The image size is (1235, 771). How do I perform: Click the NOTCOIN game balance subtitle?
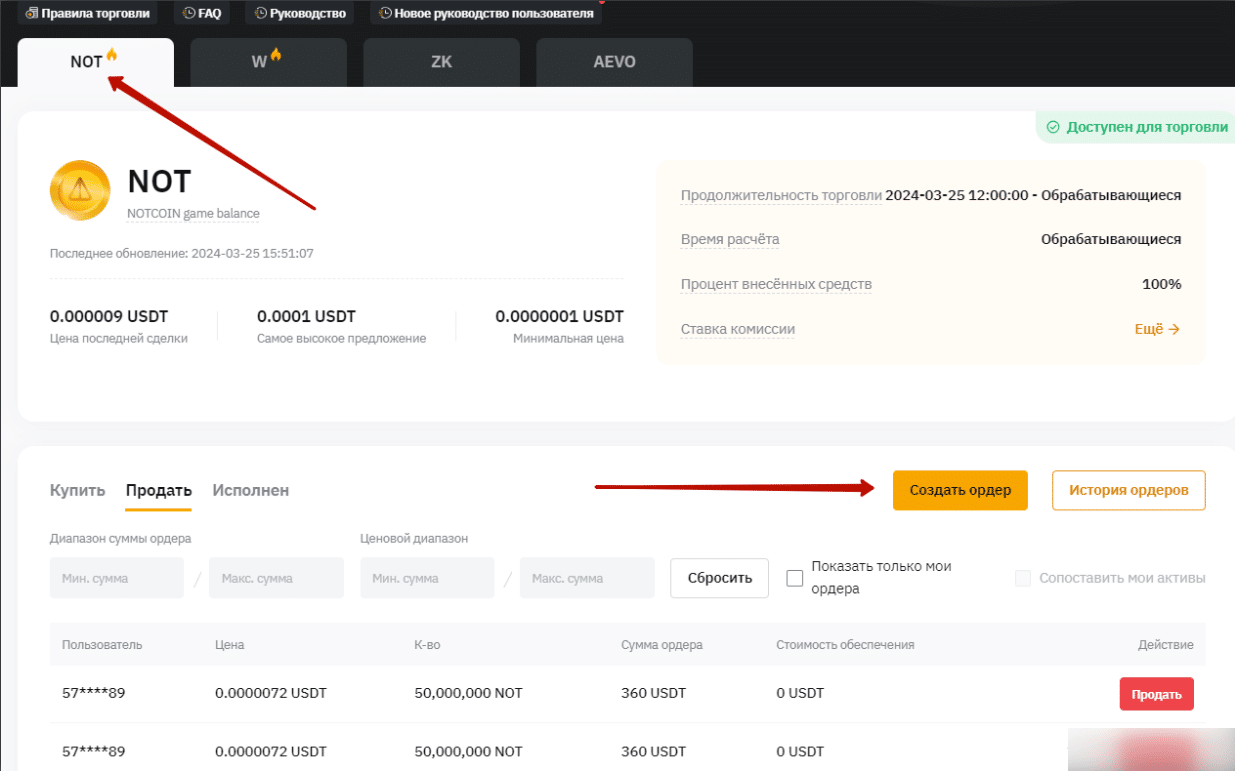pyautogui.click(x=193, y=213)
